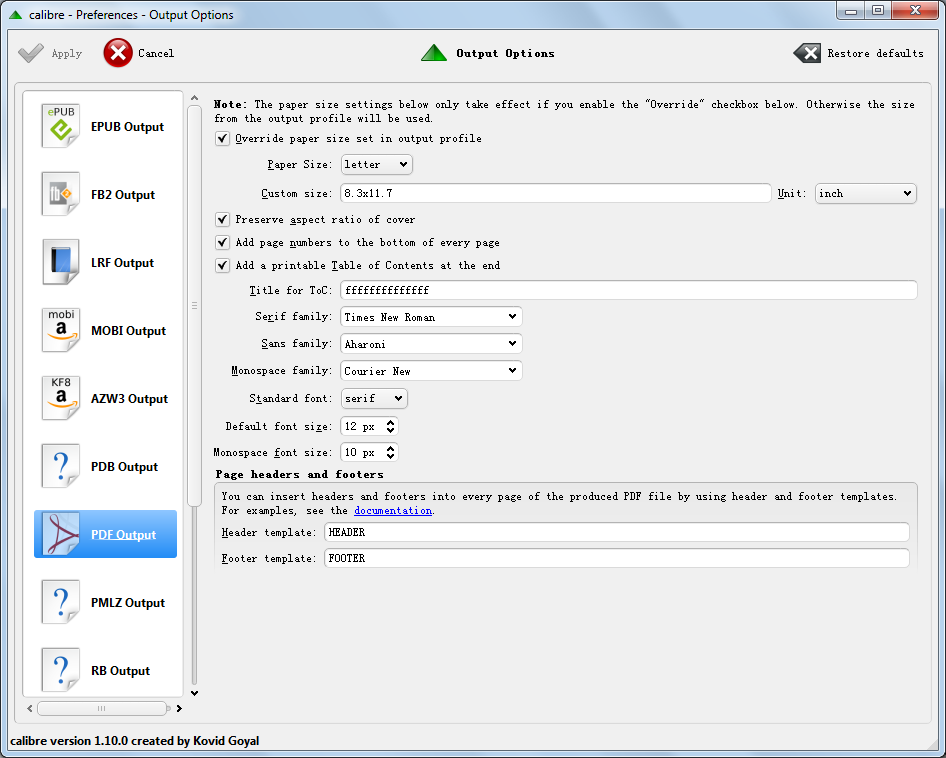Expand the Serif family combo box

[431, 317]
